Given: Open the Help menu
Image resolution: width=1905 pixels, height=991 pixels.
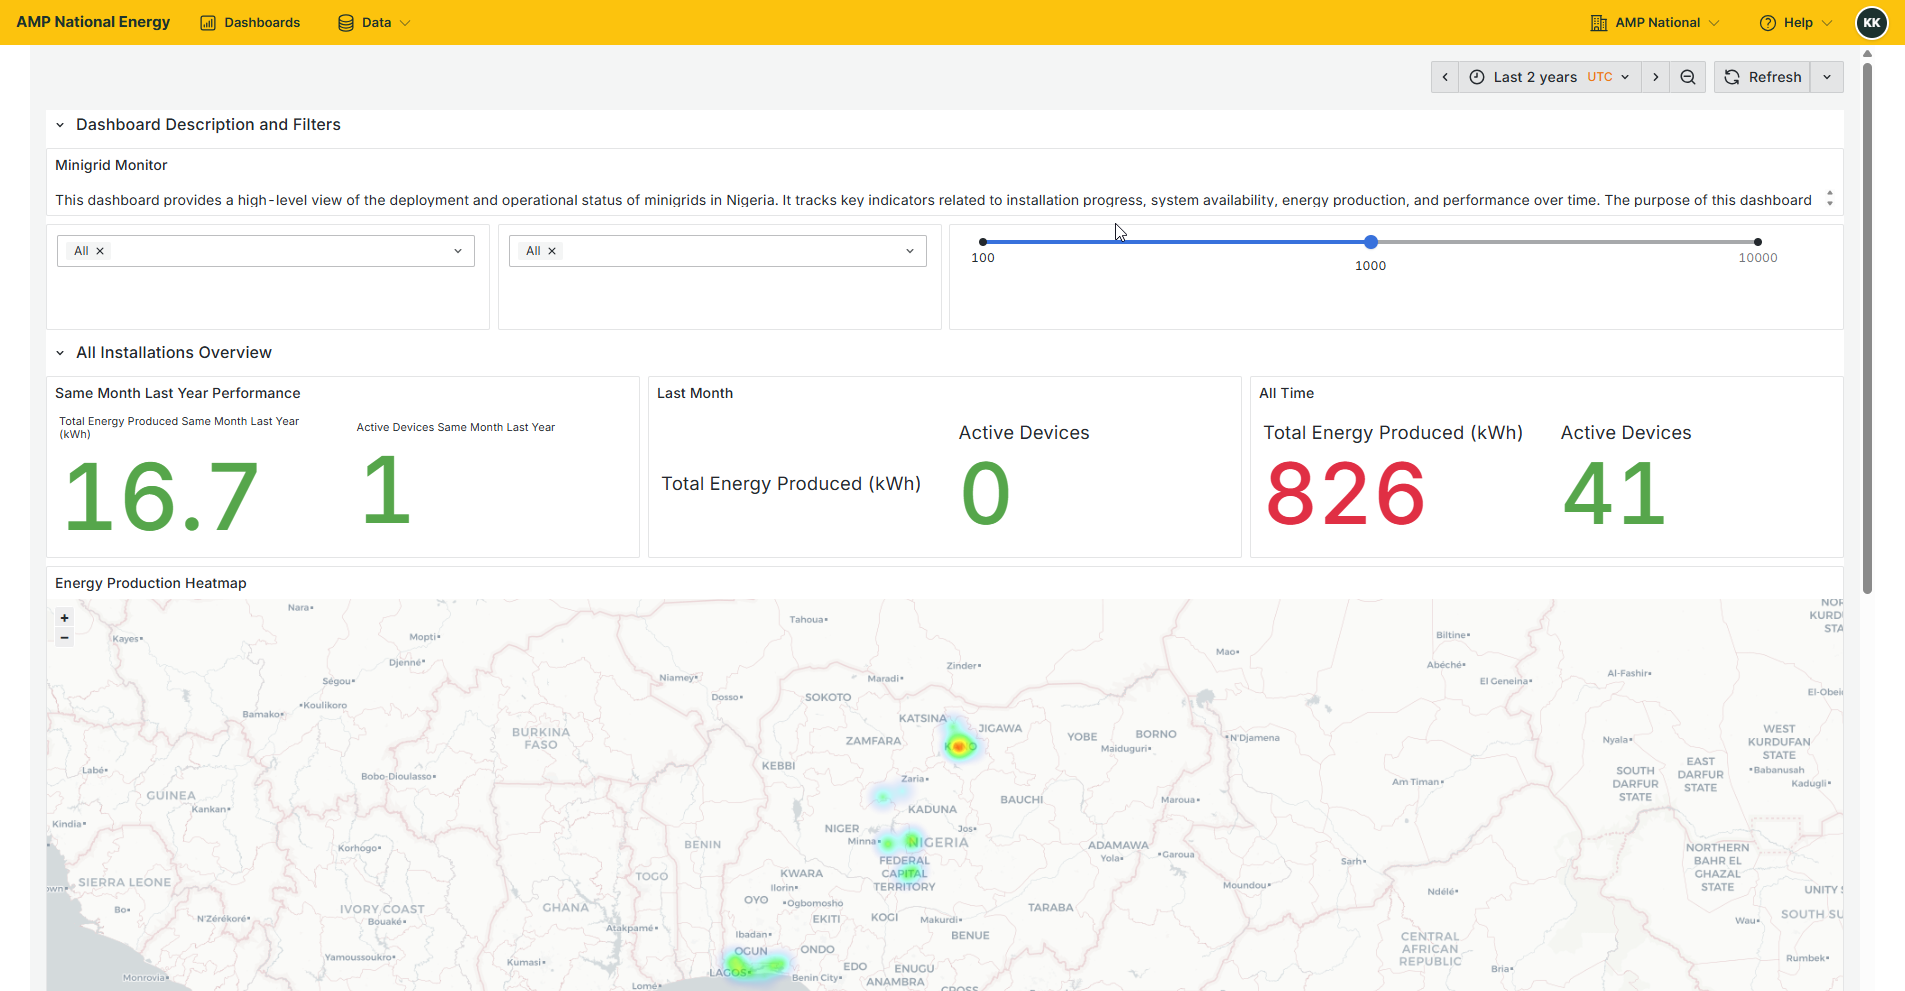Looking at the screenshot, I should (1796, 22).
